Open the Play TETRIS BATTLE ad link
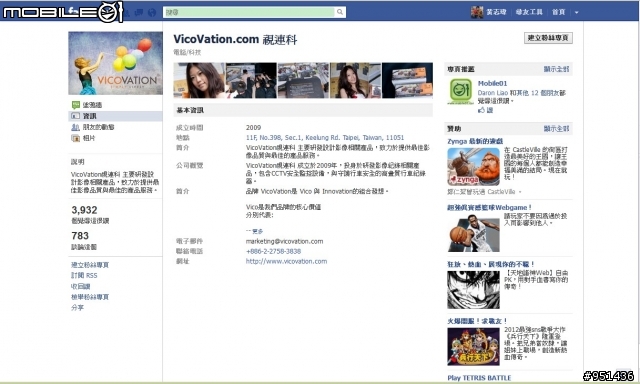The height and width of the screenshot is (384, 640). tap(479, 378)
